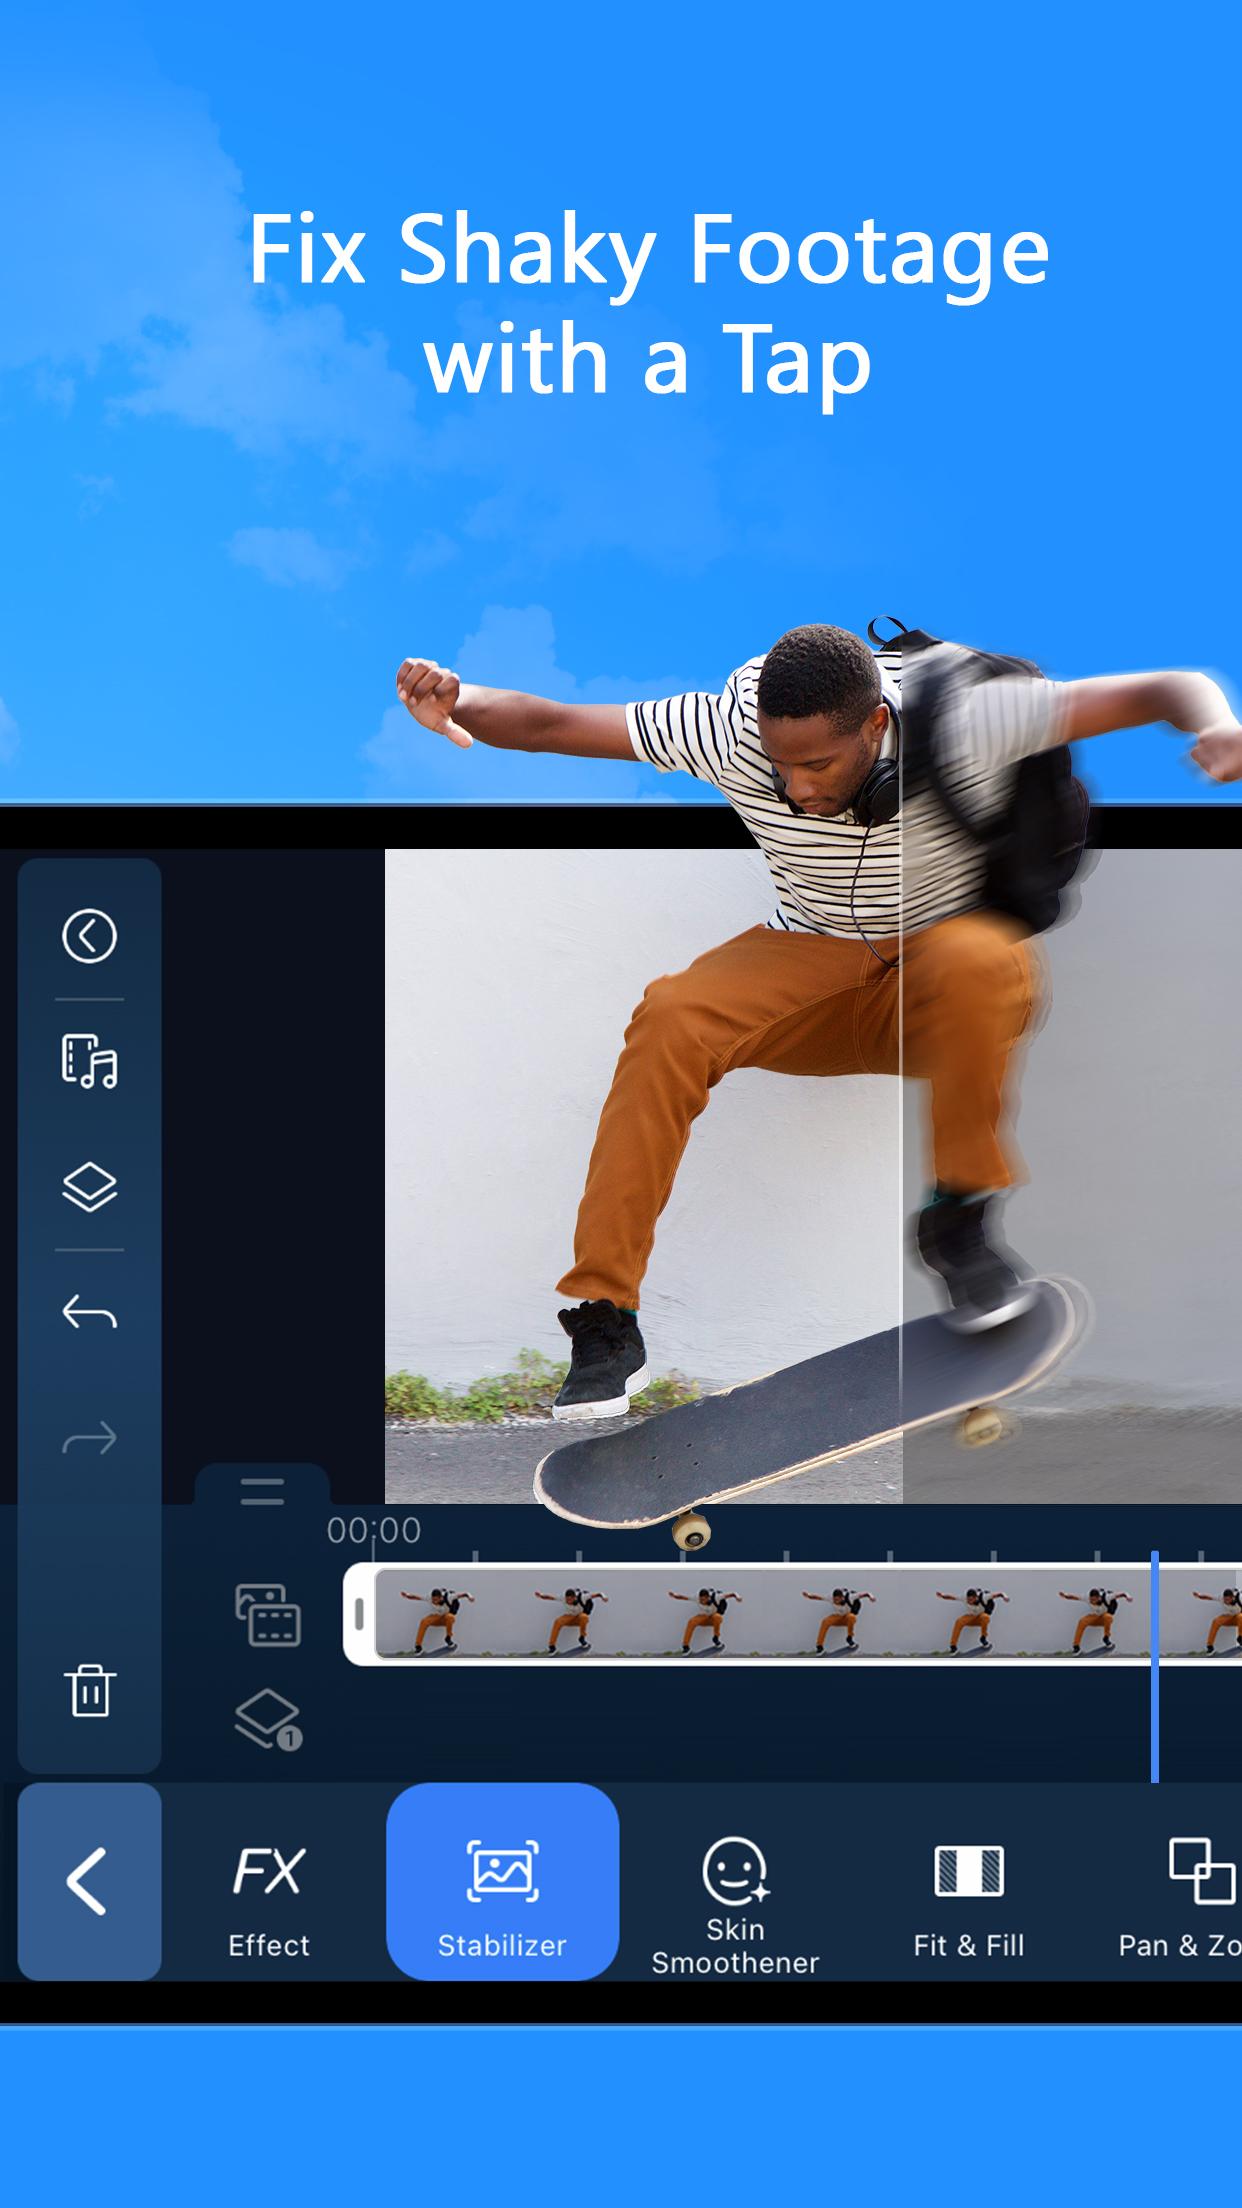Select the first skateboarder clip thumbnail

(437, 1614)
